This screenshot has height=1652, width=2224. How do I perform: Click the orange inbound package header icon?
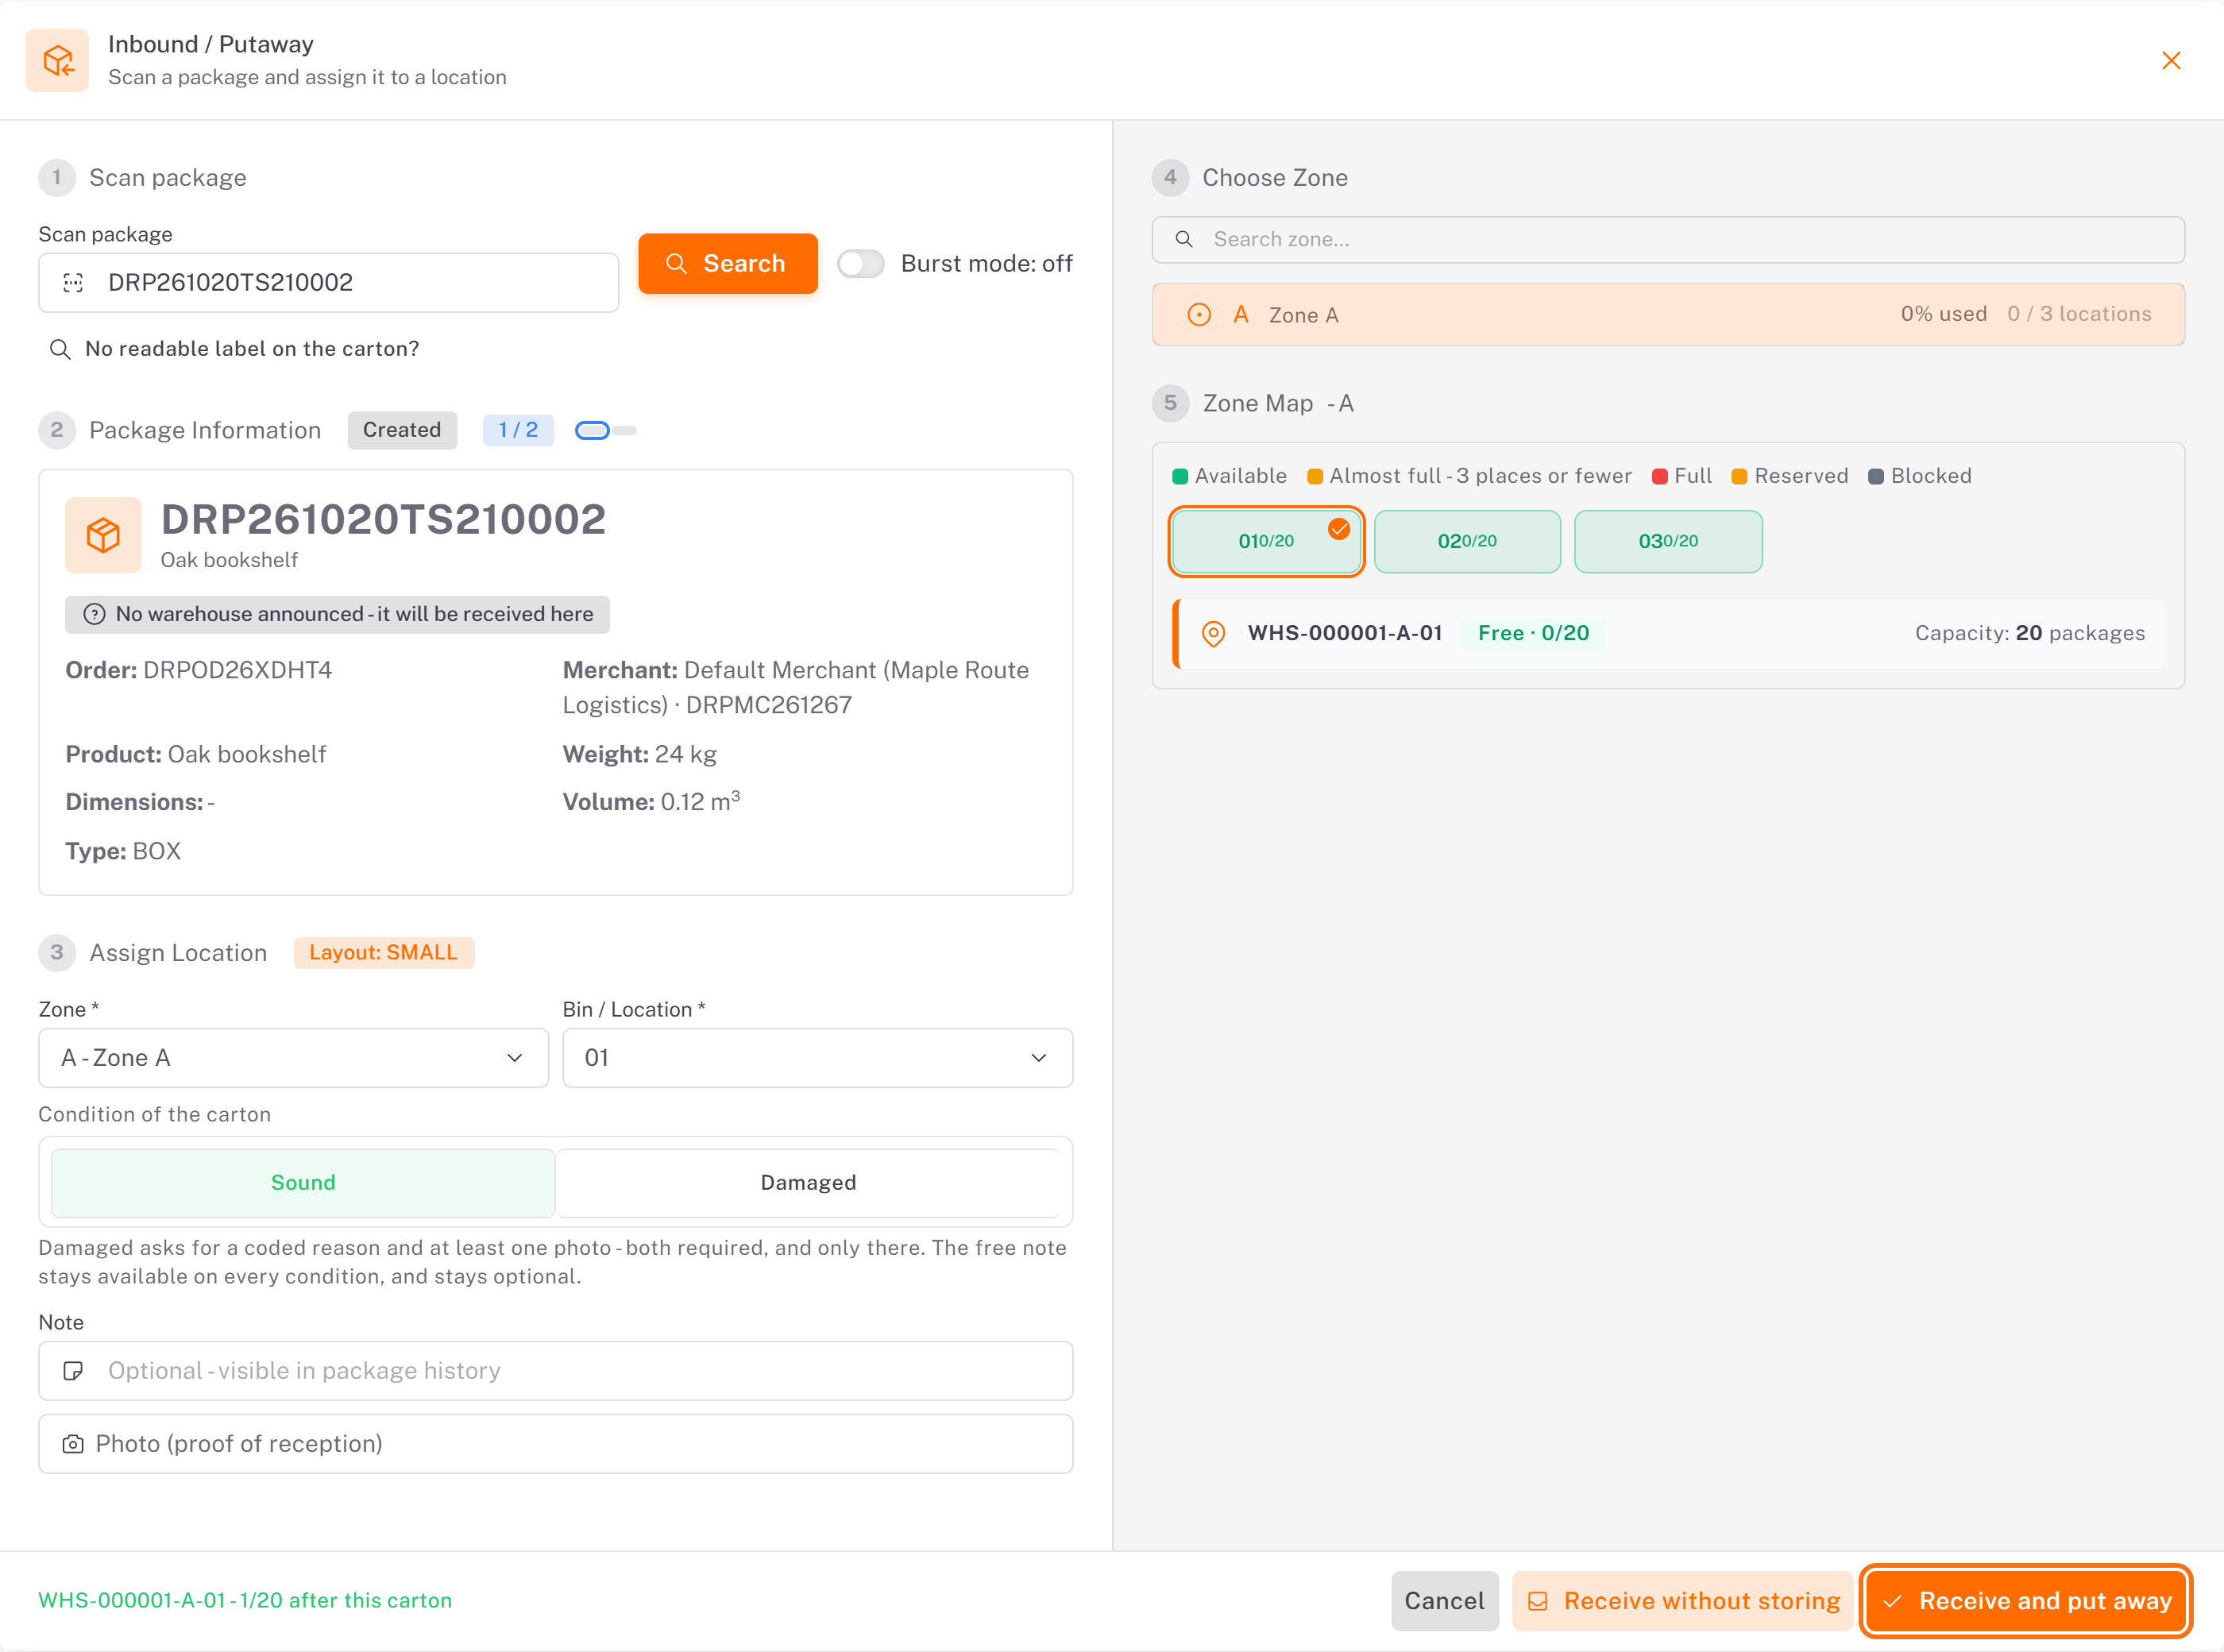[x=57, y=60]
